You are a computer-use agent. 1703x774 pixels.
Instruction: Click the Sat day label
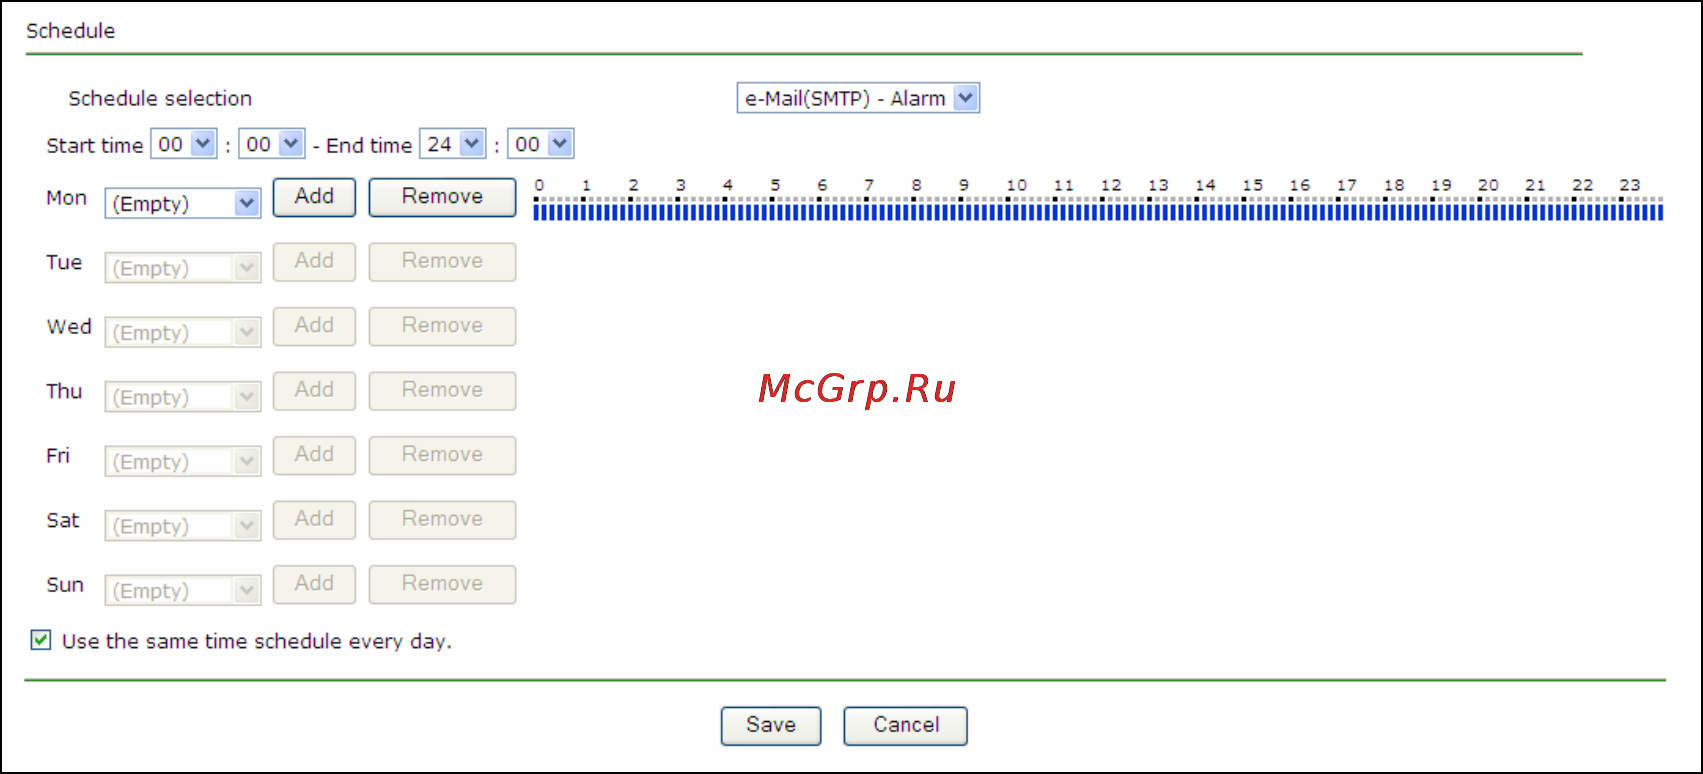pos(63,520)
